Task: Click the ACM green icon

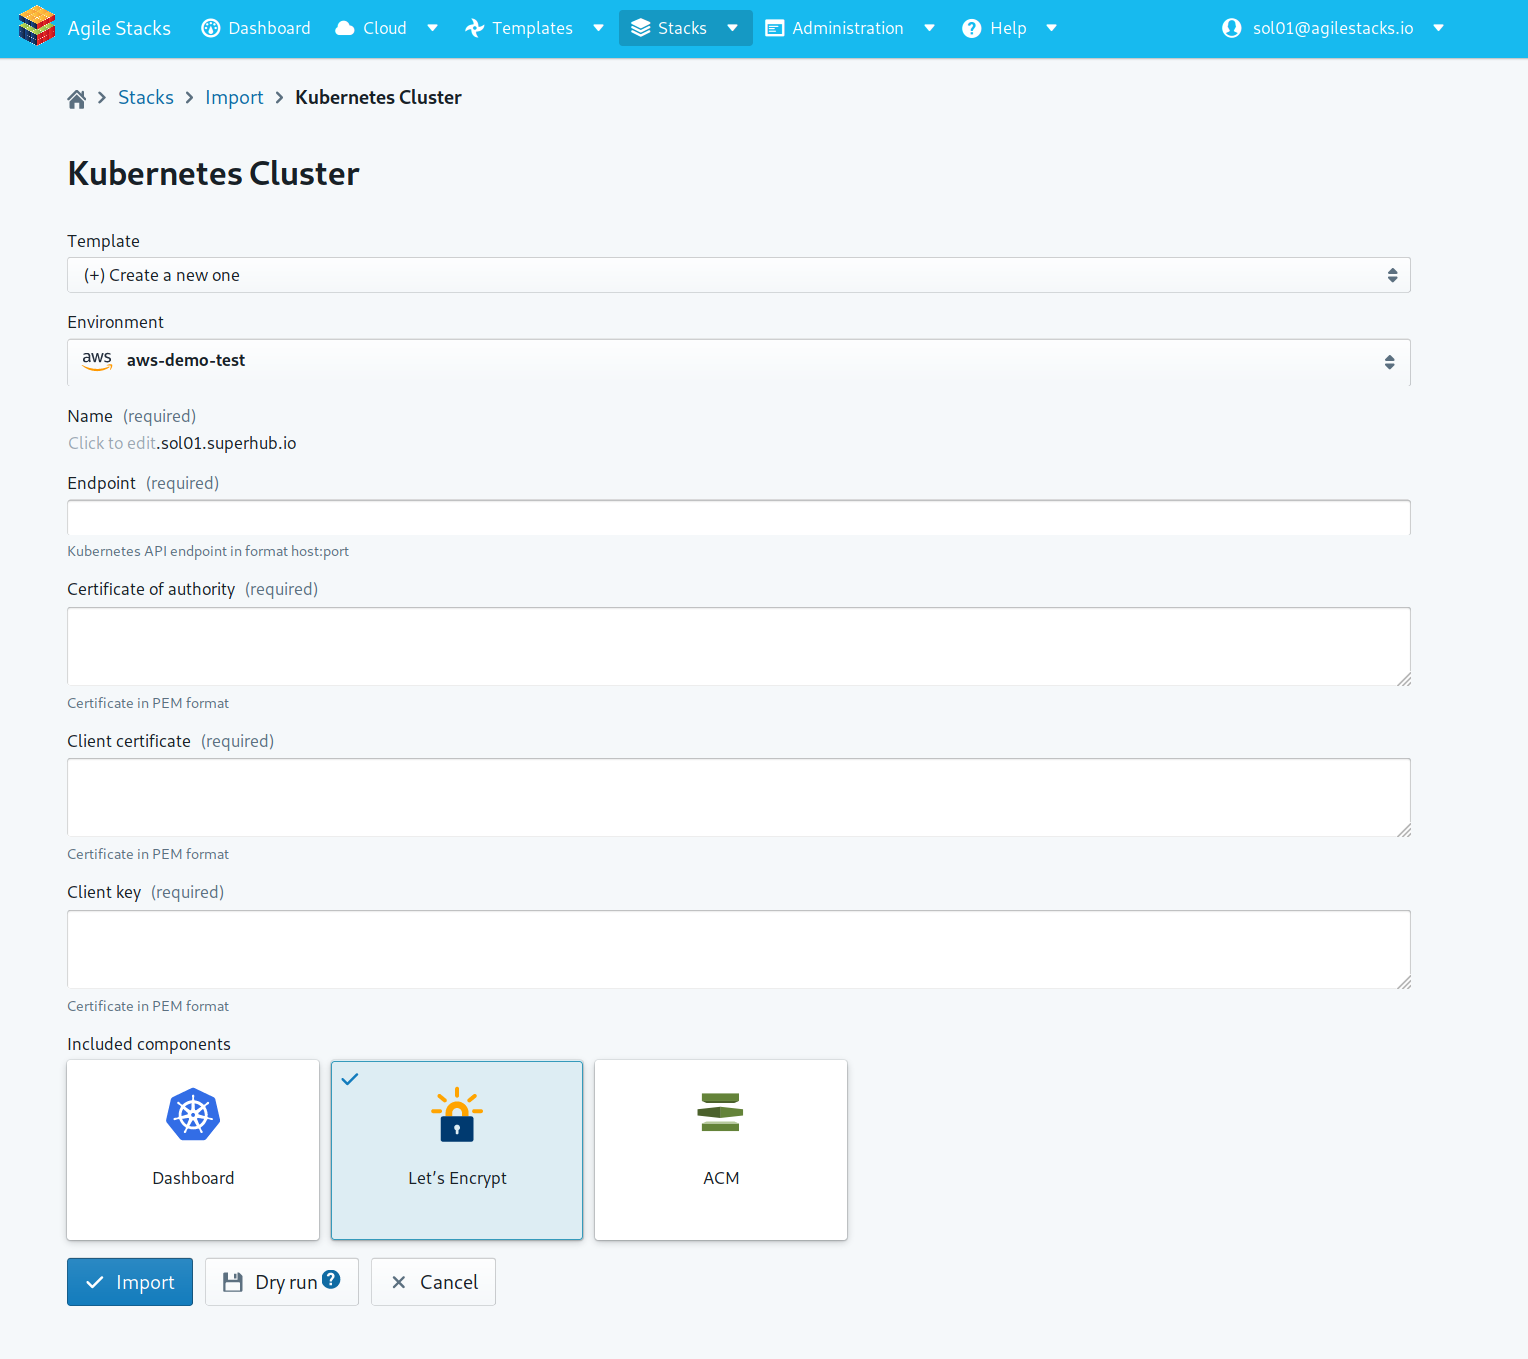Action: pyautogui.click(x=720, y=1112)
